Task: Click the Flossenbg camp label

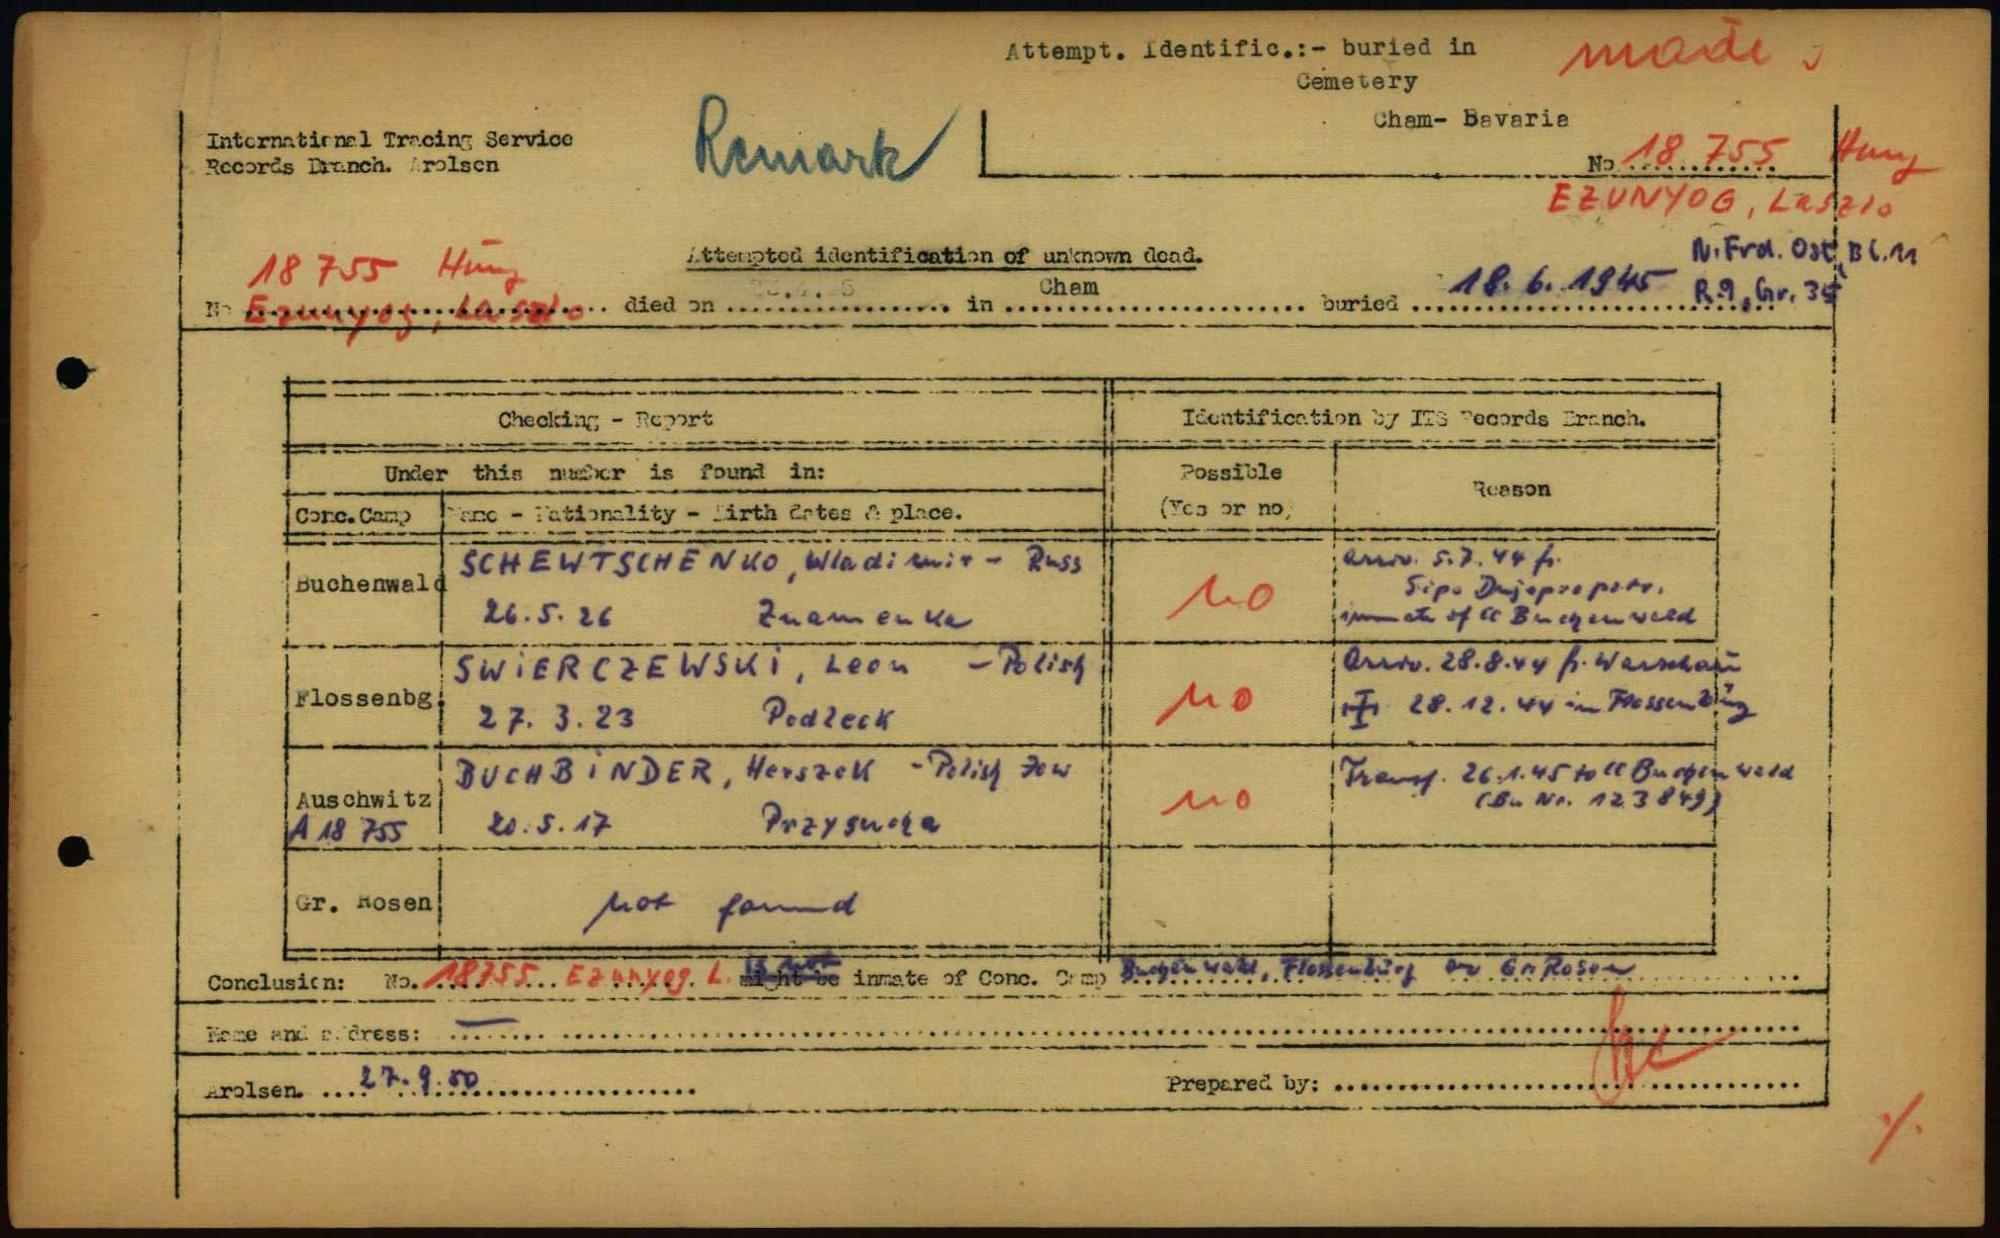Action: tap(364, 698)
